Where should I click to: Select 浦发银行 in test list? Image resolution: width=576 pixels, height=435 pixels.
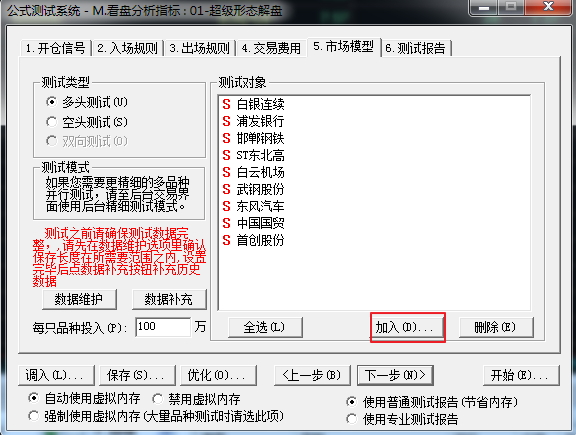pos(260,121)
